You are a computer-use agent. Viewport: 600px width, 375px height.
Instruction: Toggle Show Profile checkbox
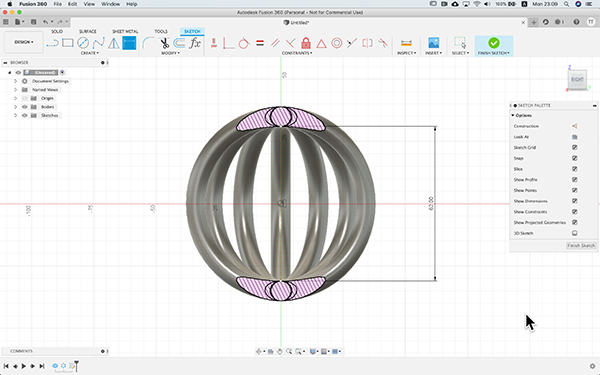click(x=575, y=179)
